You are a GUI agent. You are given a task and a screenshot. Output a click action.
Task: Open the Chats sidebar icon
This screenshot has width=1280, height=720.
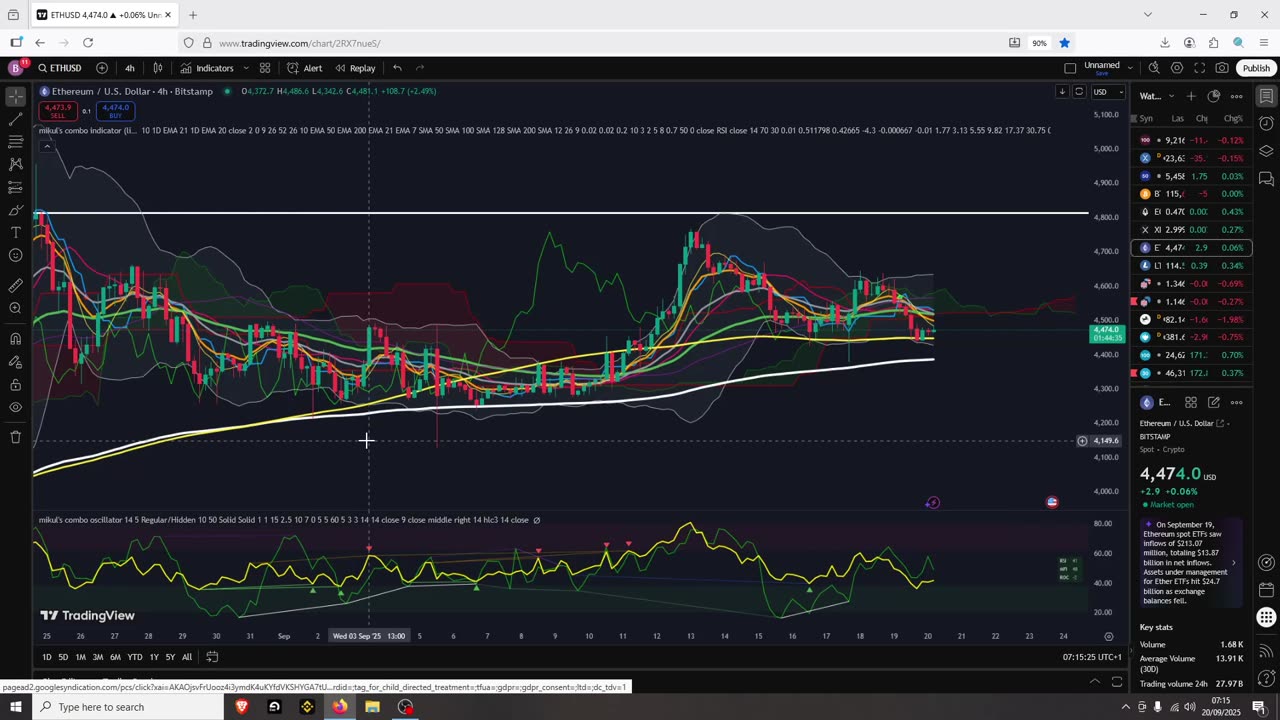1266,179
